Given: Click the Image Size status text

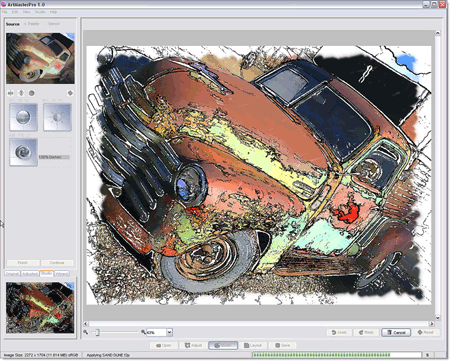Looking at the screenshot, I should point(42,355).
